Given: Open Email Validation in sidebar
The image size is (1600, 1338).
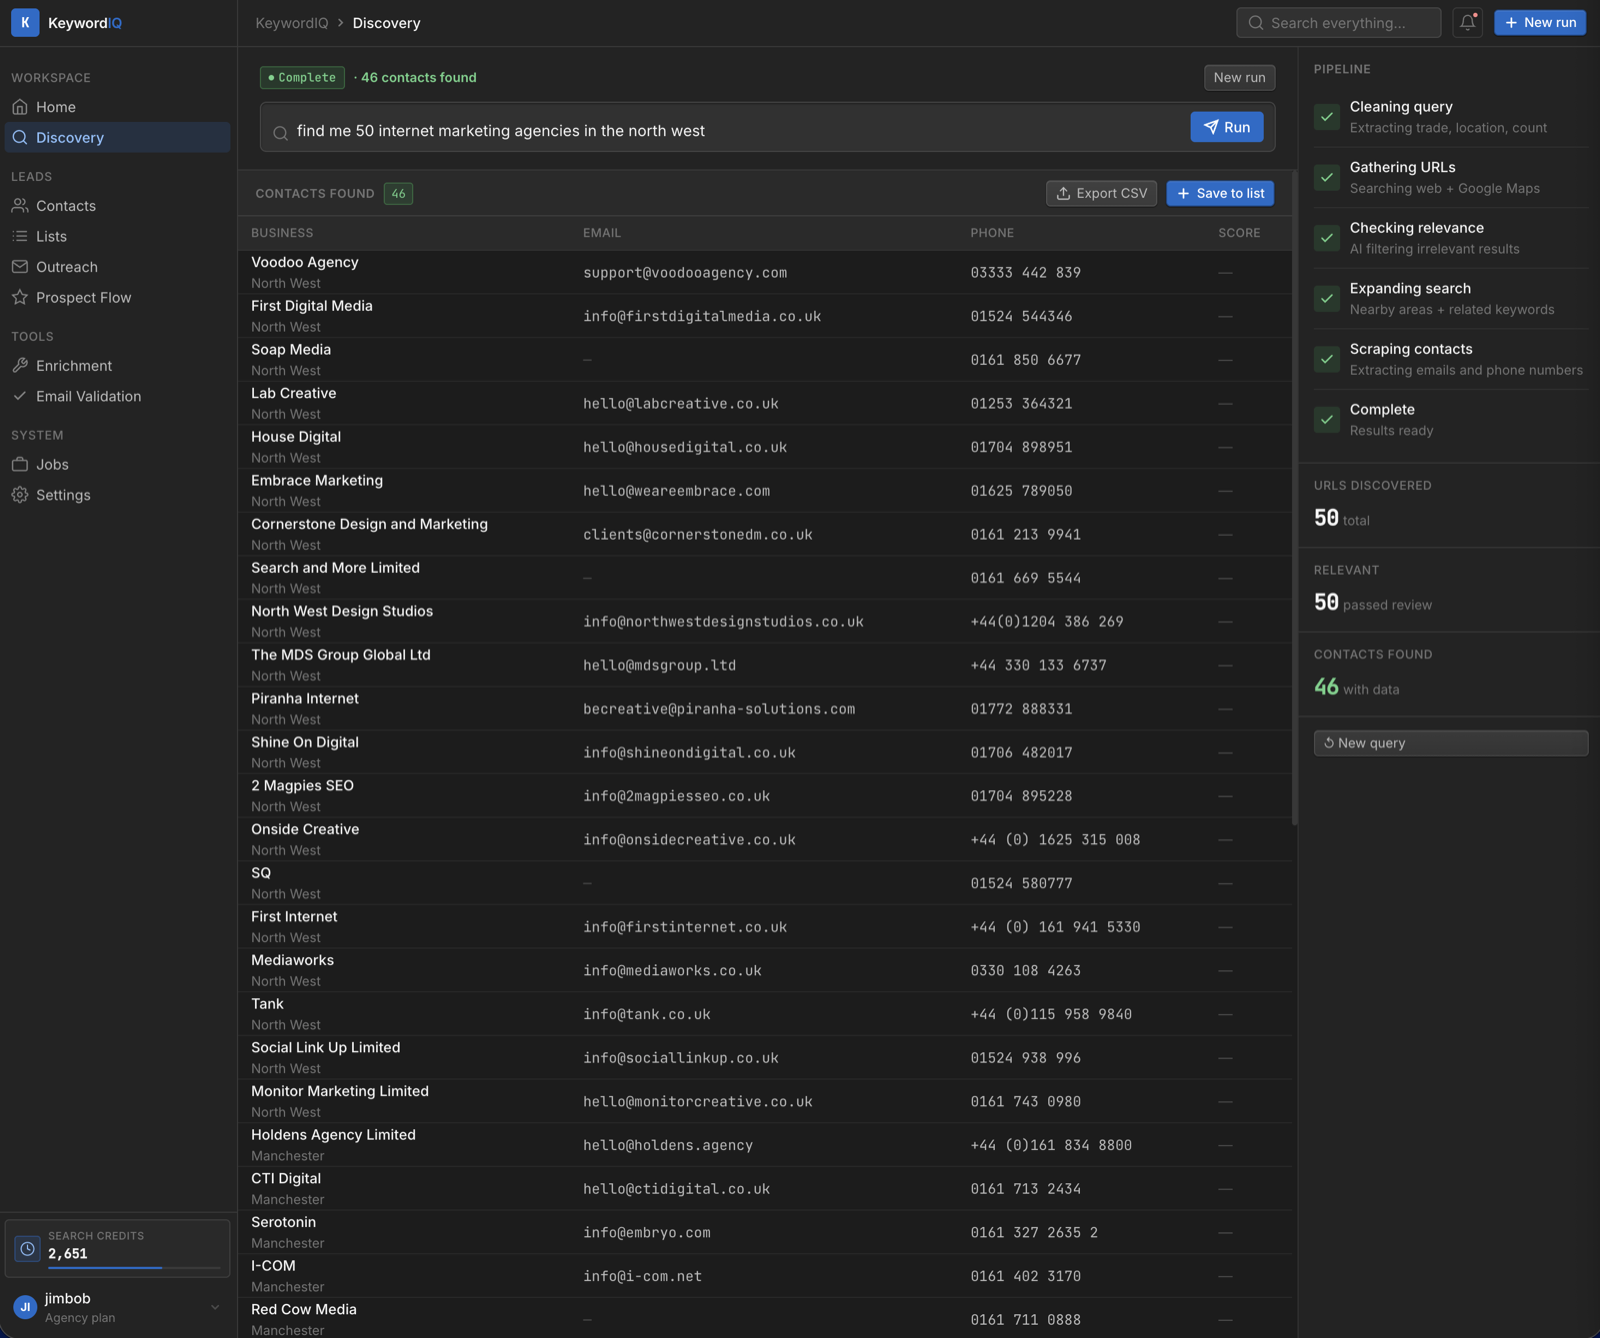Looking at the screenshot, I should click(x=88, y=396).
